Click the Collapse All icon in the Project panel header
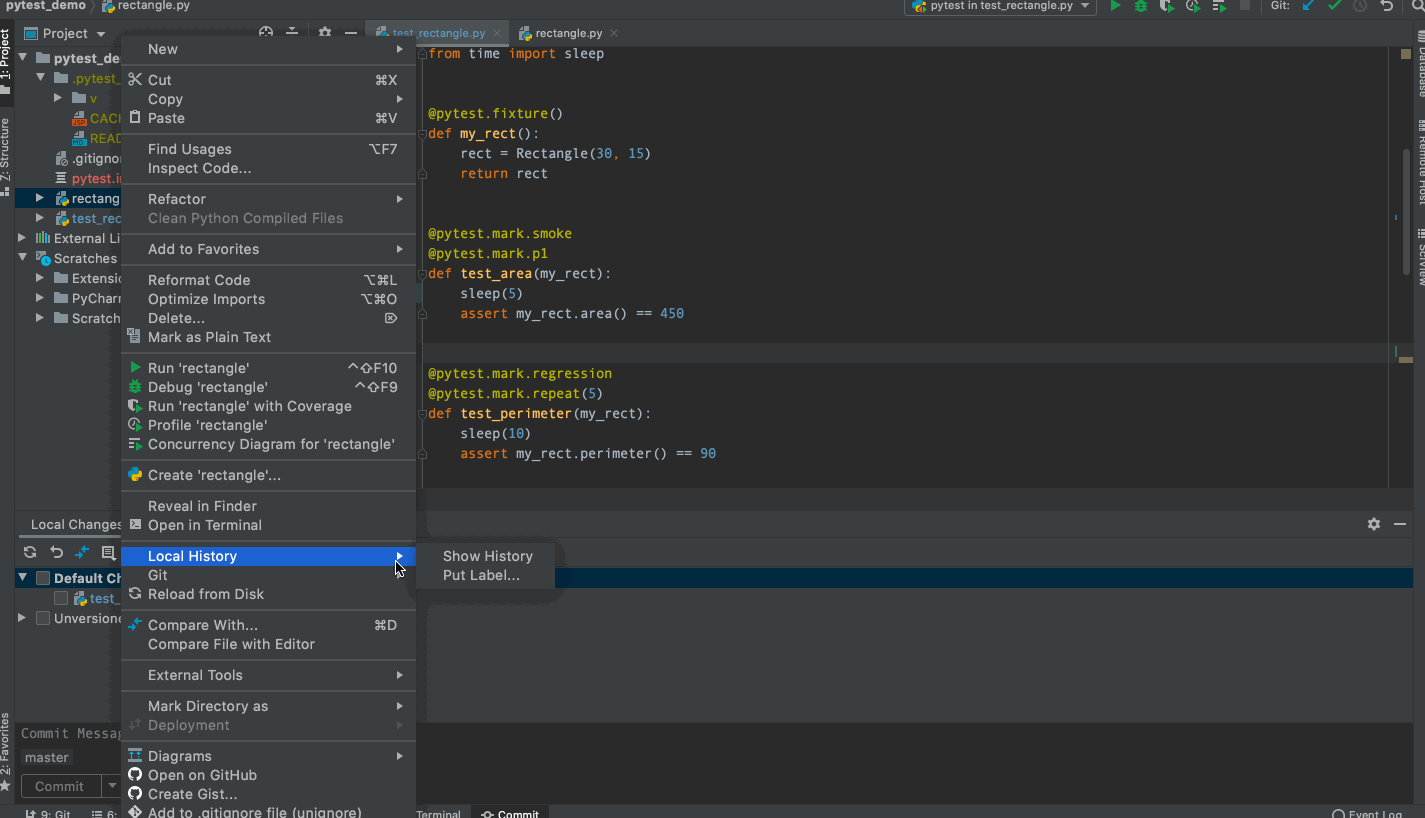The image size is (1425, 818). (x=292, y=33)
